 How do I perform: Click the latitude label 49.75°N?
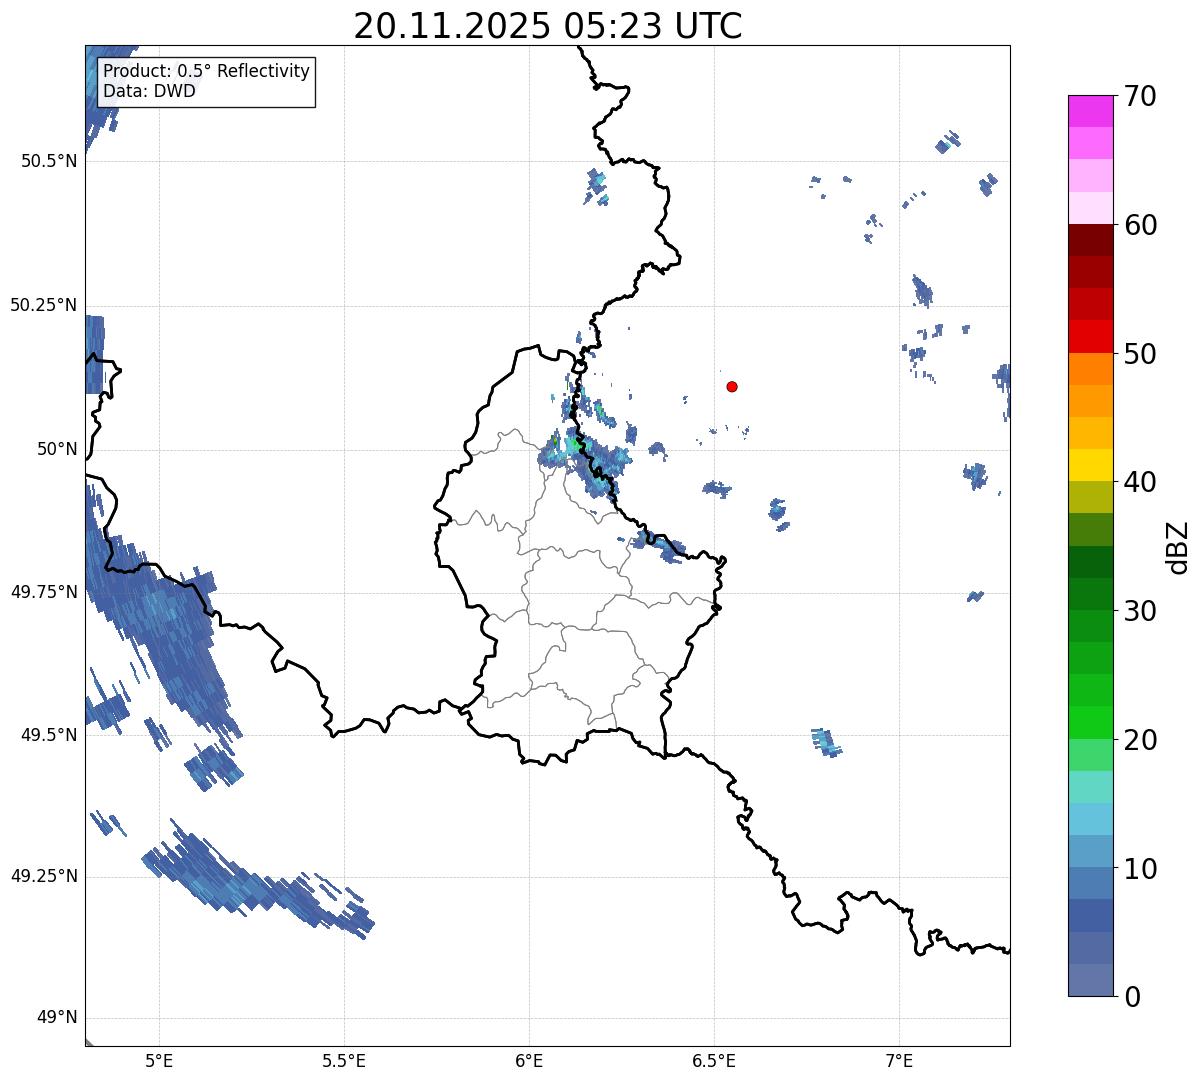[43, 592]
